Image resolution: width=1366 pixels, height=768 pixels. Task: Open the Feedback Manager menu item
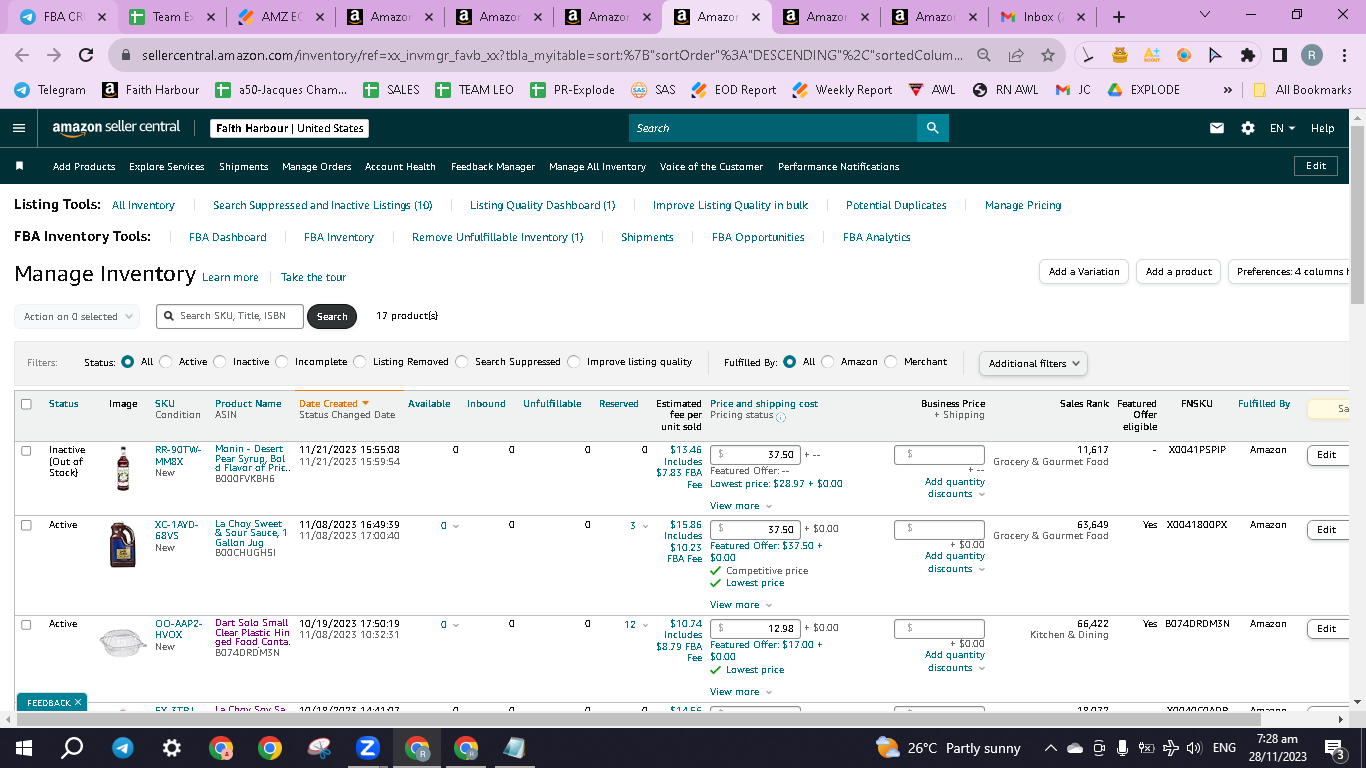[492, 167]
